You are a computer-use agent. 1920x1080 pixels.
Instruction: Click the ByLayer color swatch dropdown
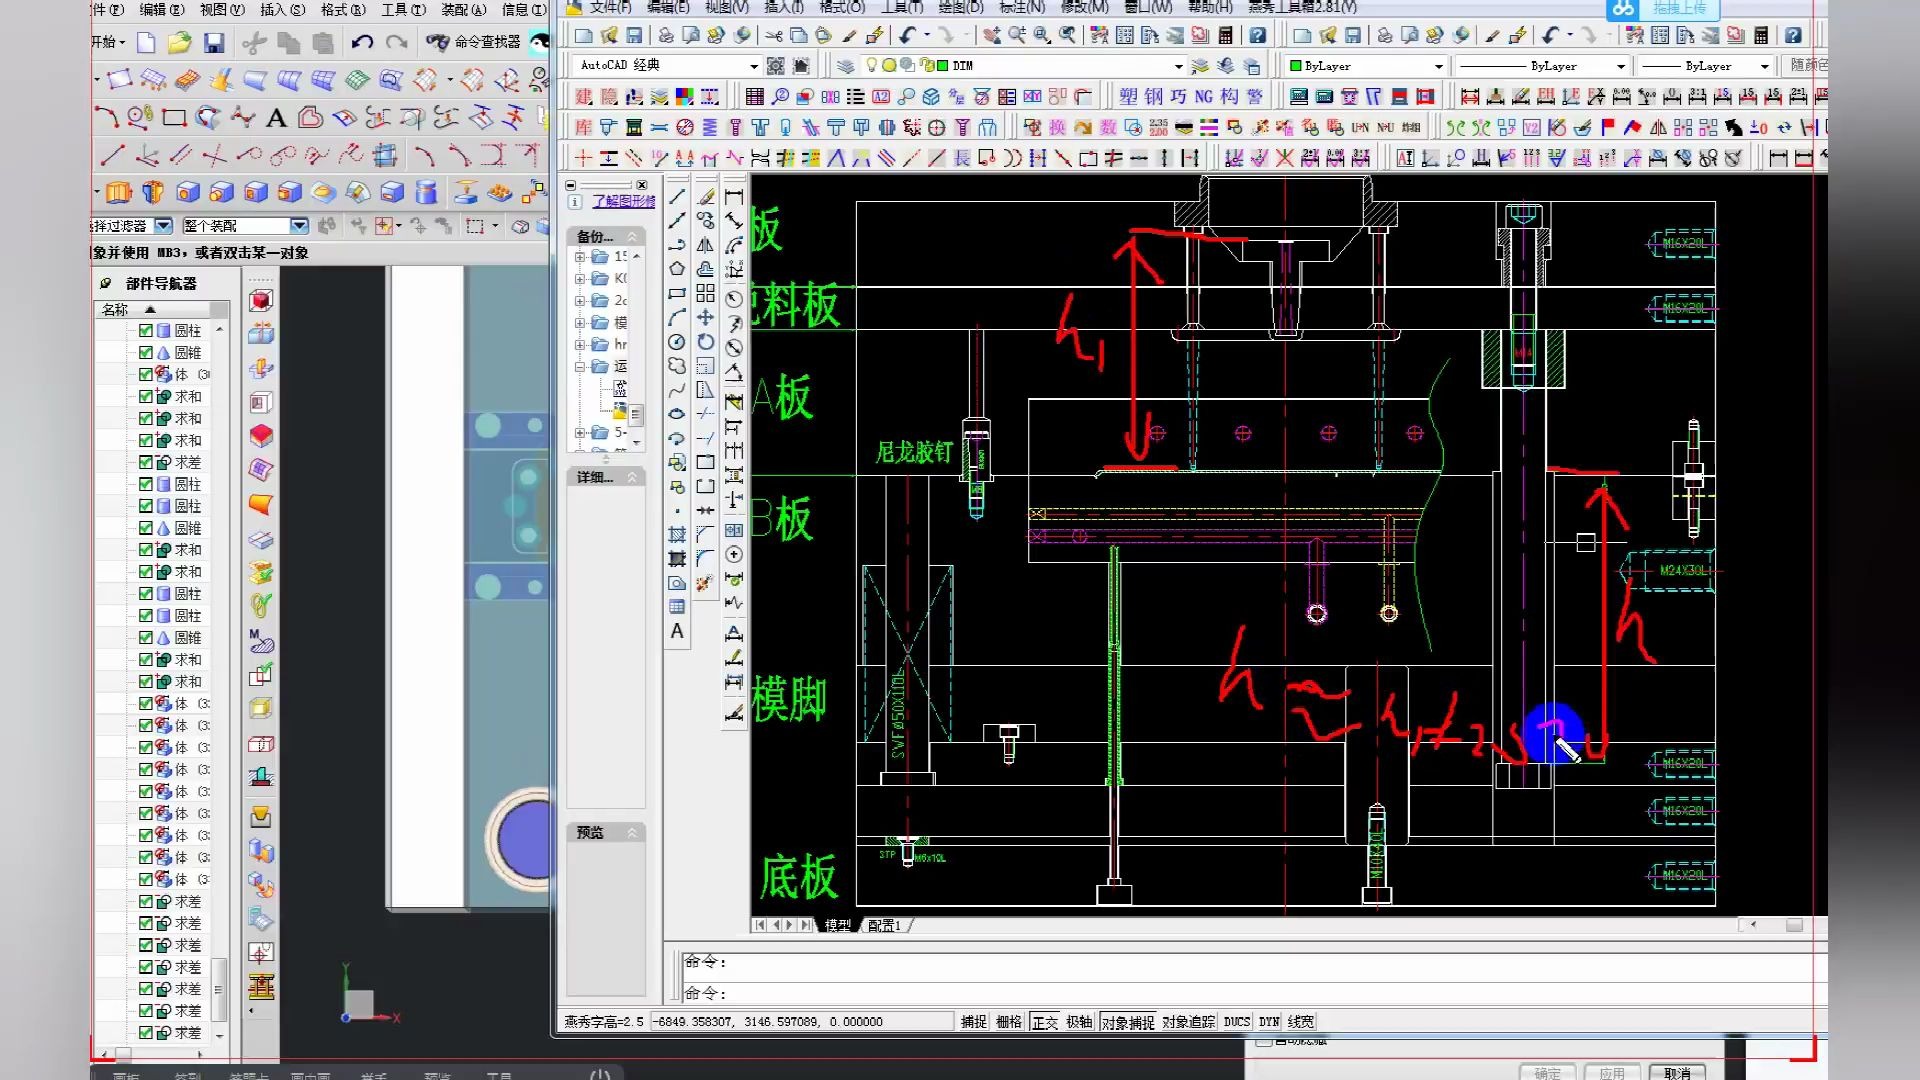1438,66
